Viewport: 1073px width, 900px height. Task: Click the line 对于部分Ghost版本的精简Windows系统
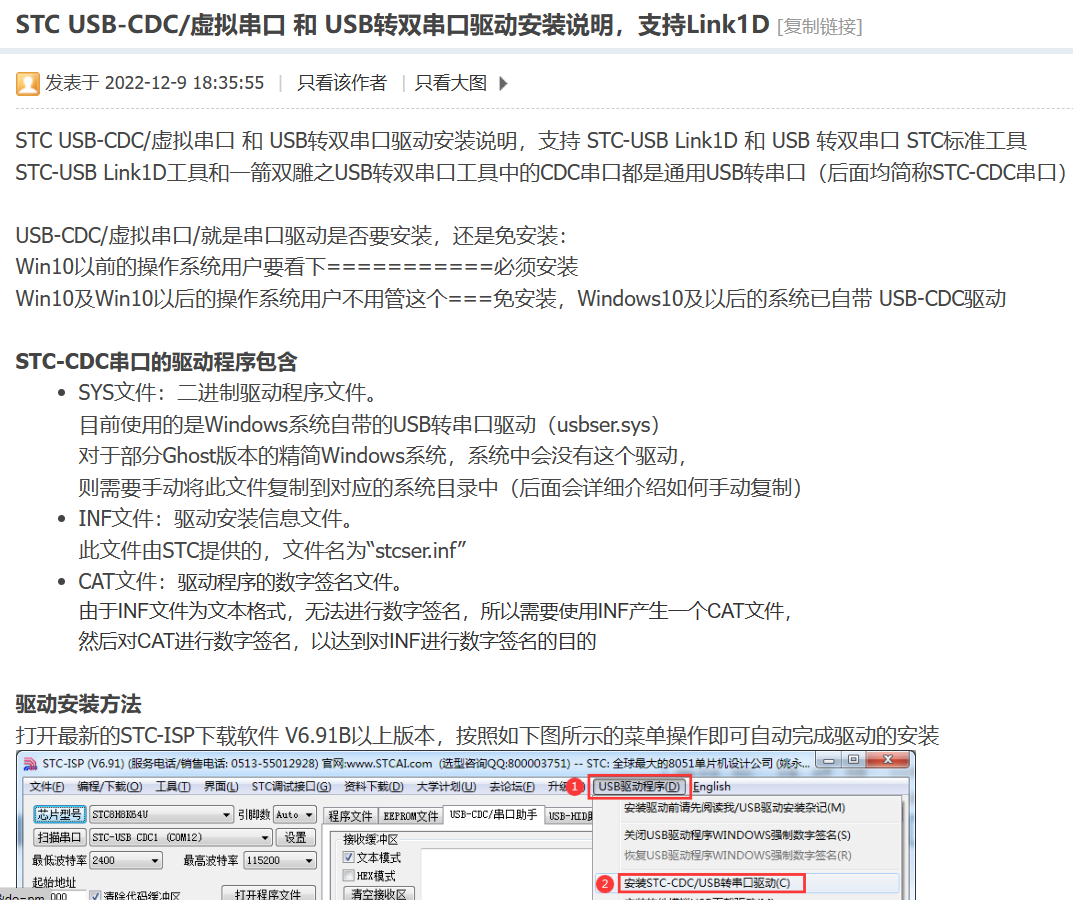tap(382, 456)
